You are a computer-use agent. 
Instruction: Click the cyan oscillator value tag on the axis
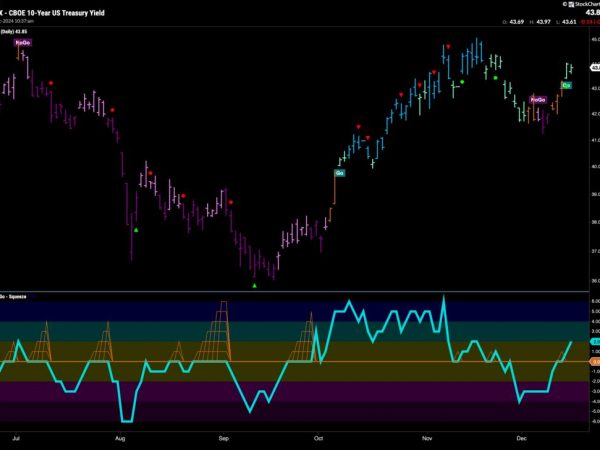point(595,341)
